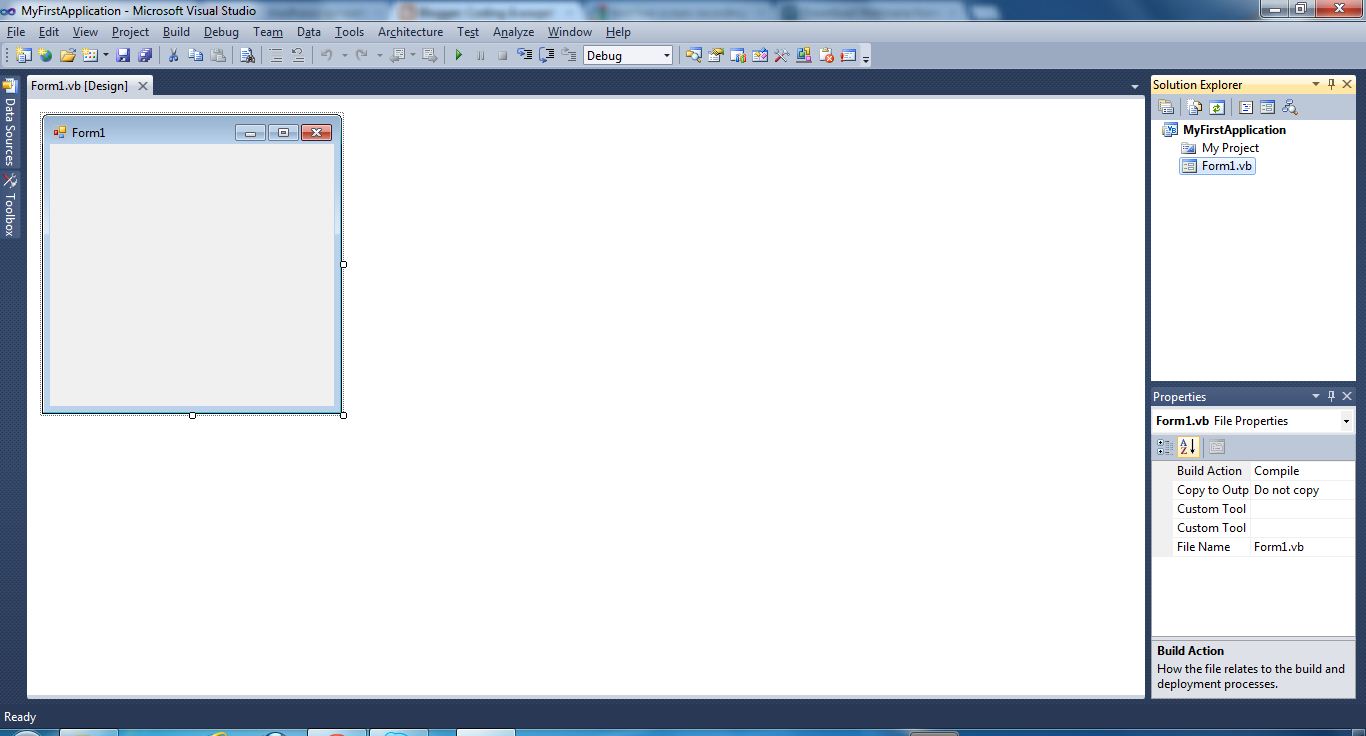Start debugging with the green play button
The width and height of the screenshot is (1366, 736).
pyautogui.click(x=458, y=55)
